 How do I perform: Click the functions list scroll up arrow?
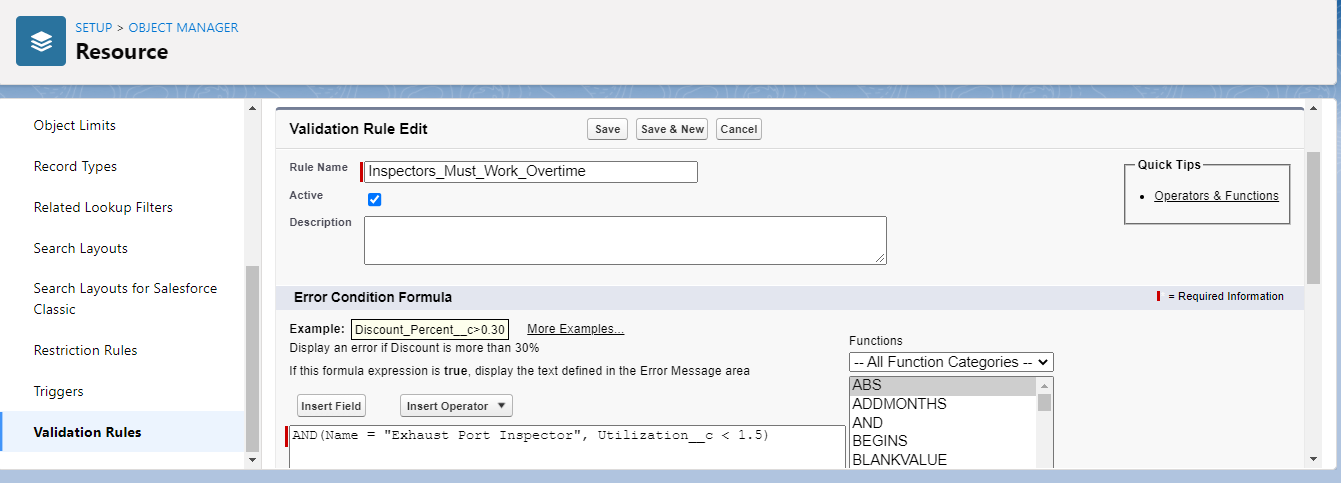[1045, 385]
